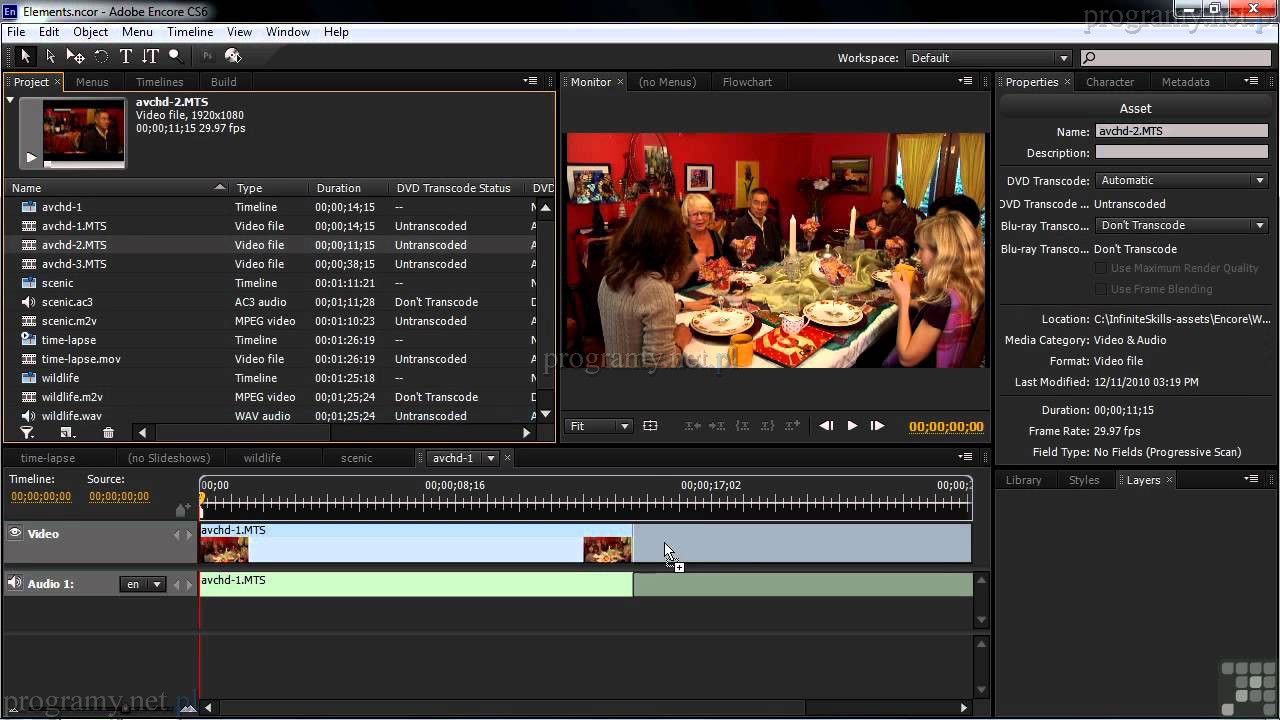Click the timeline zoom slider handle
This screenshot has height=720, width=1280.
tap(188, 708)
